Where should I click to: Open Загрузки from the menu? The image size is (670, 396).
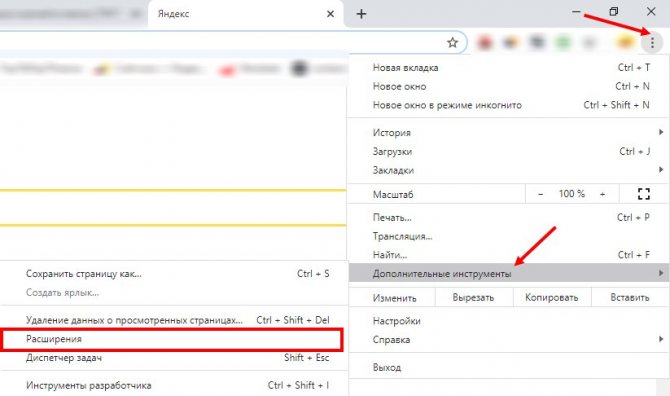point(508,151)
